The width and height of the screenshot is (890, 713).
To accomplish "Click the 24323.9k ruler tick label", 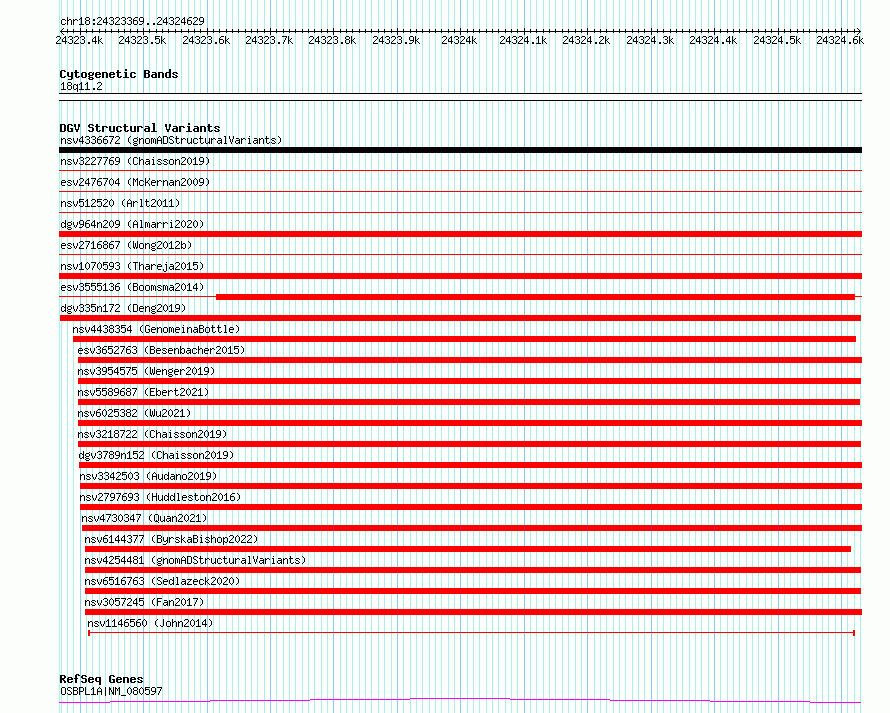I will tap(396, 40).
